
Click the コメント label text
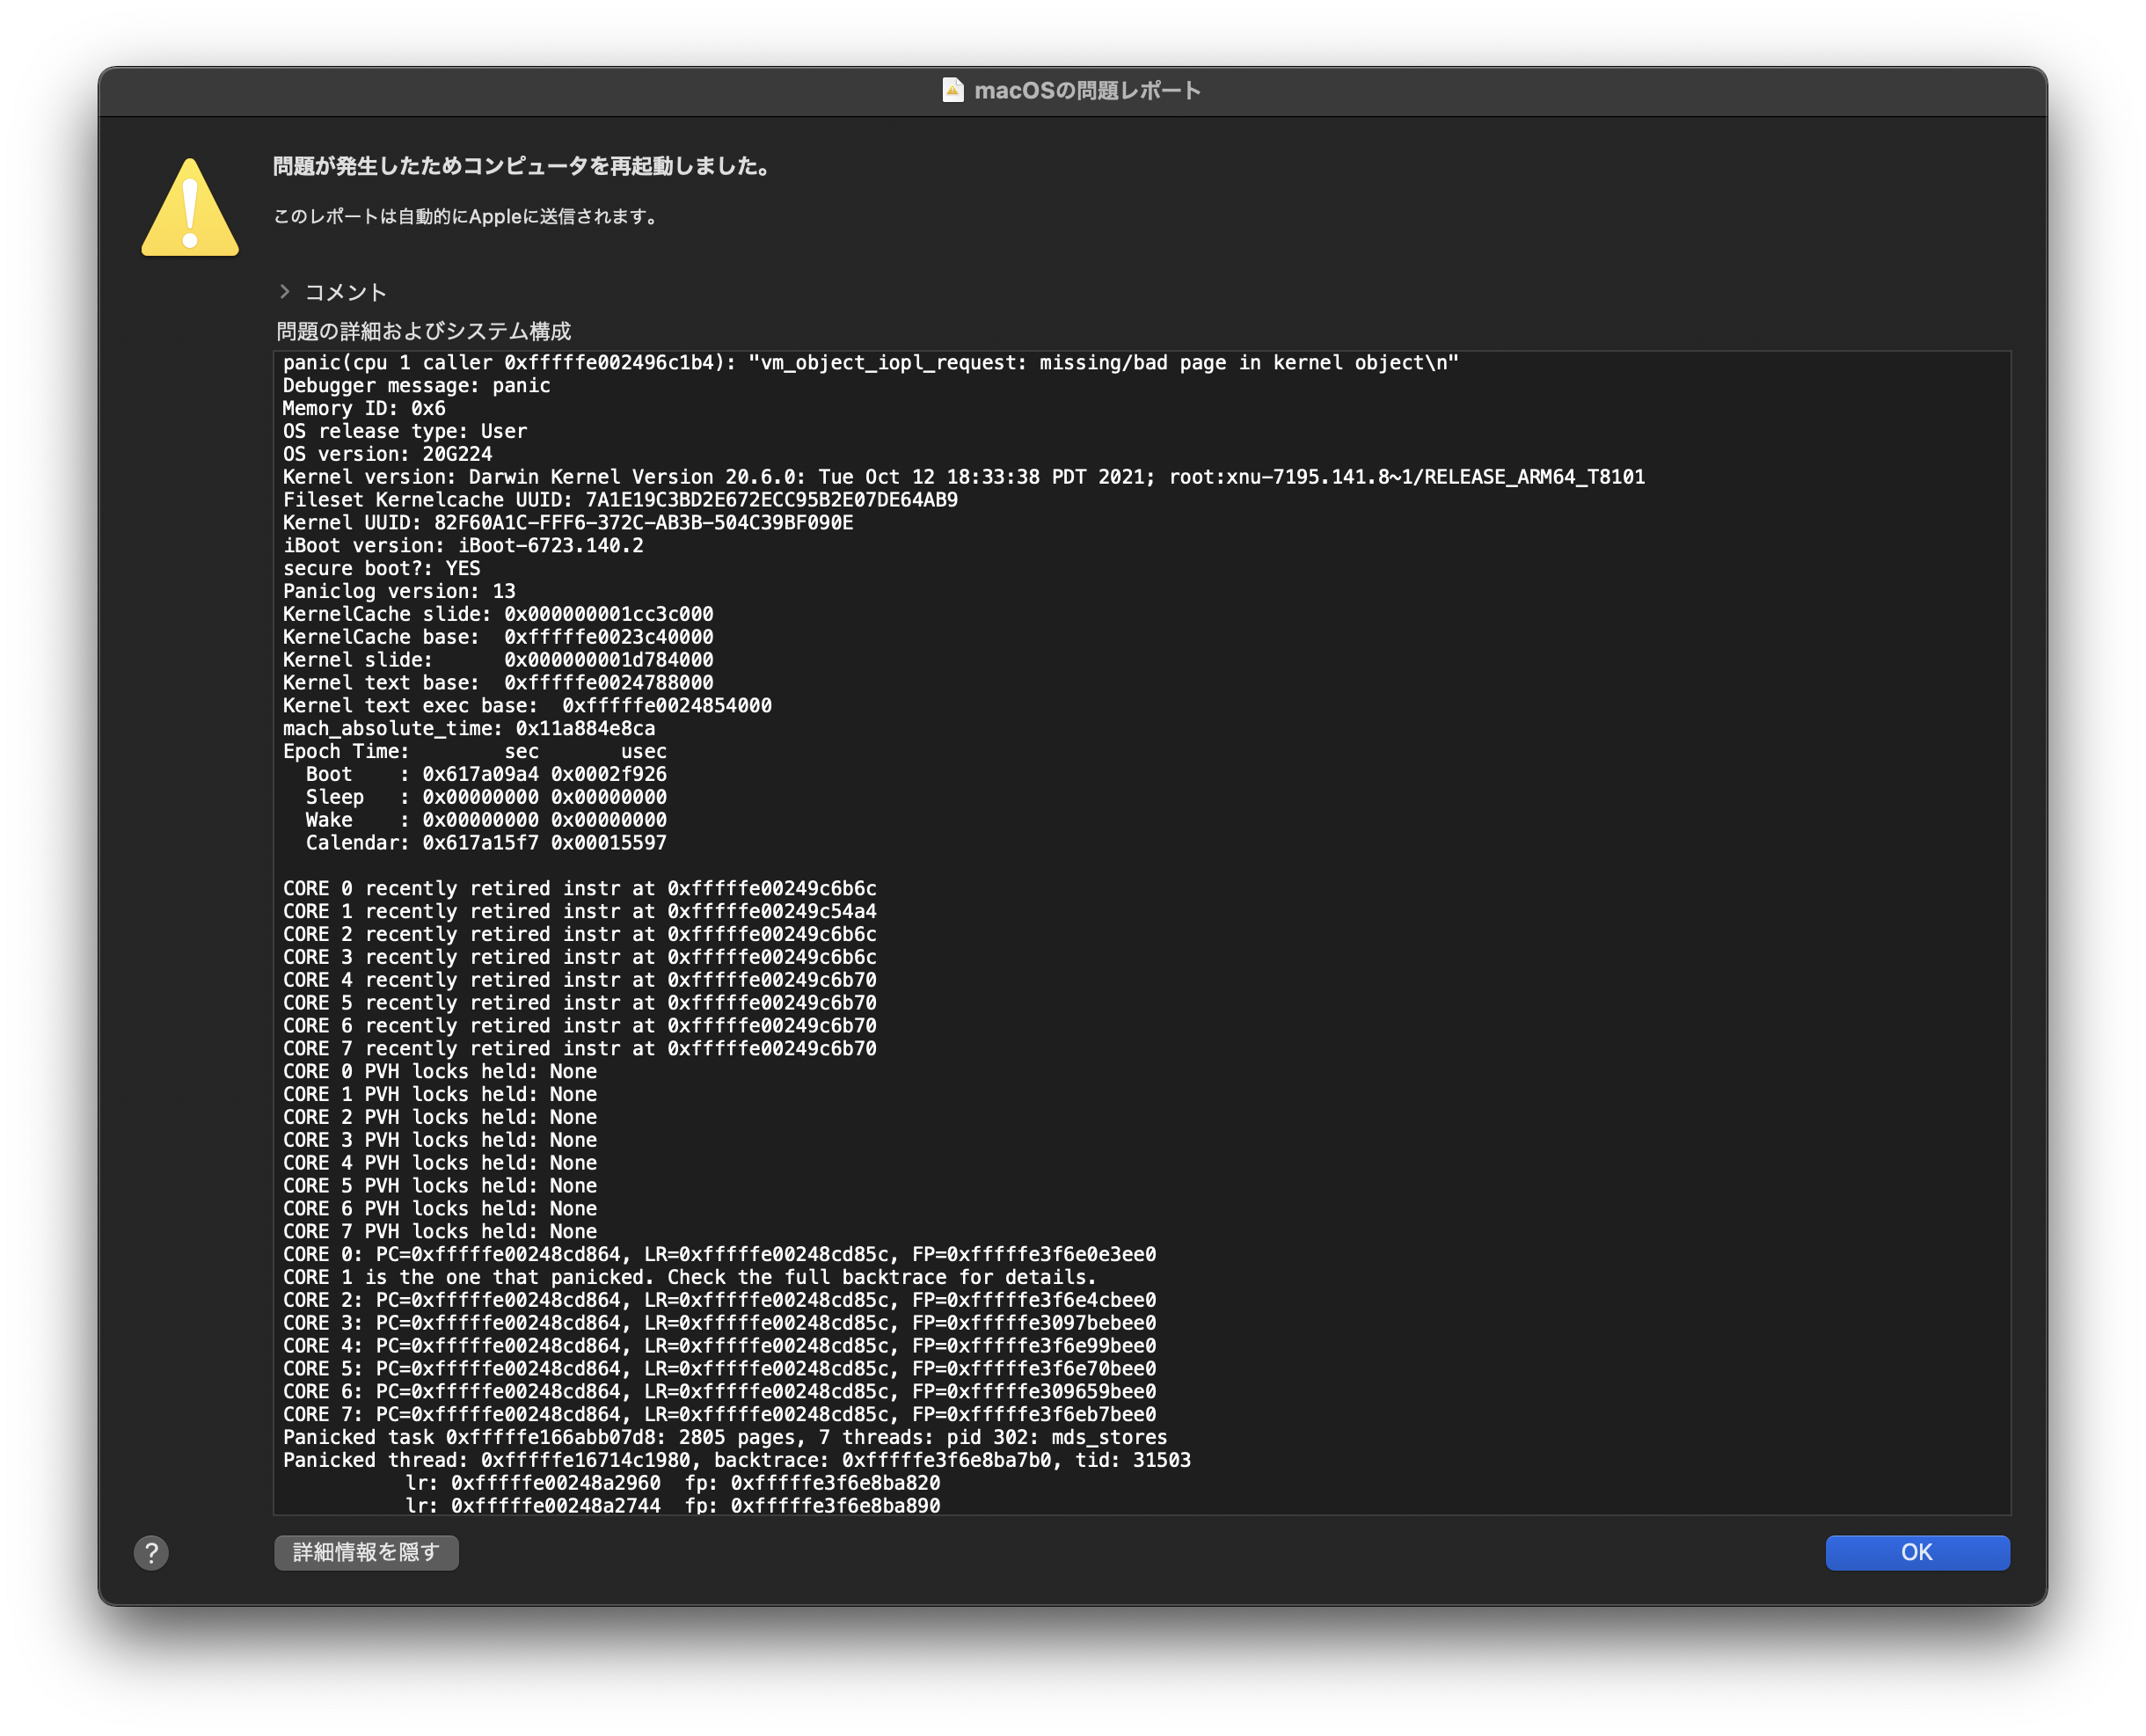click(345, 292)
